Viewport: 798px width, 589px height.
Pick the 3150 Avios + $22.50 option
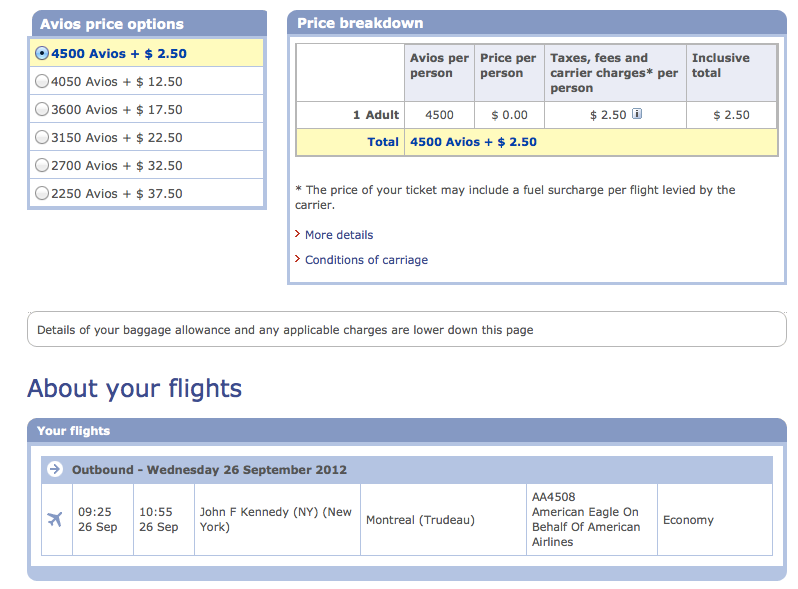[x=42, y=137]
